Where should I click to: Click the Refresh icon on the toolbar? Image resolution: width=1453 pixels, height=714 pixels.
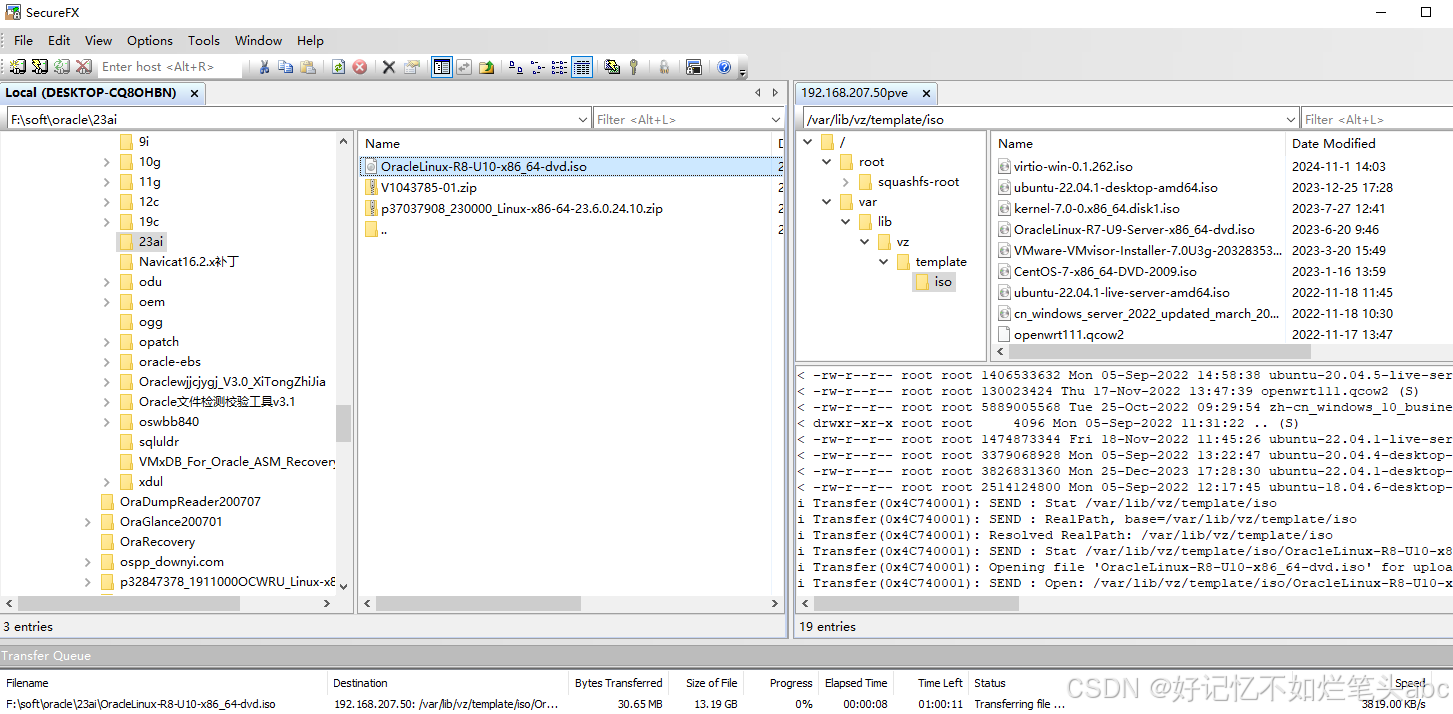click(x=338, y=67)
